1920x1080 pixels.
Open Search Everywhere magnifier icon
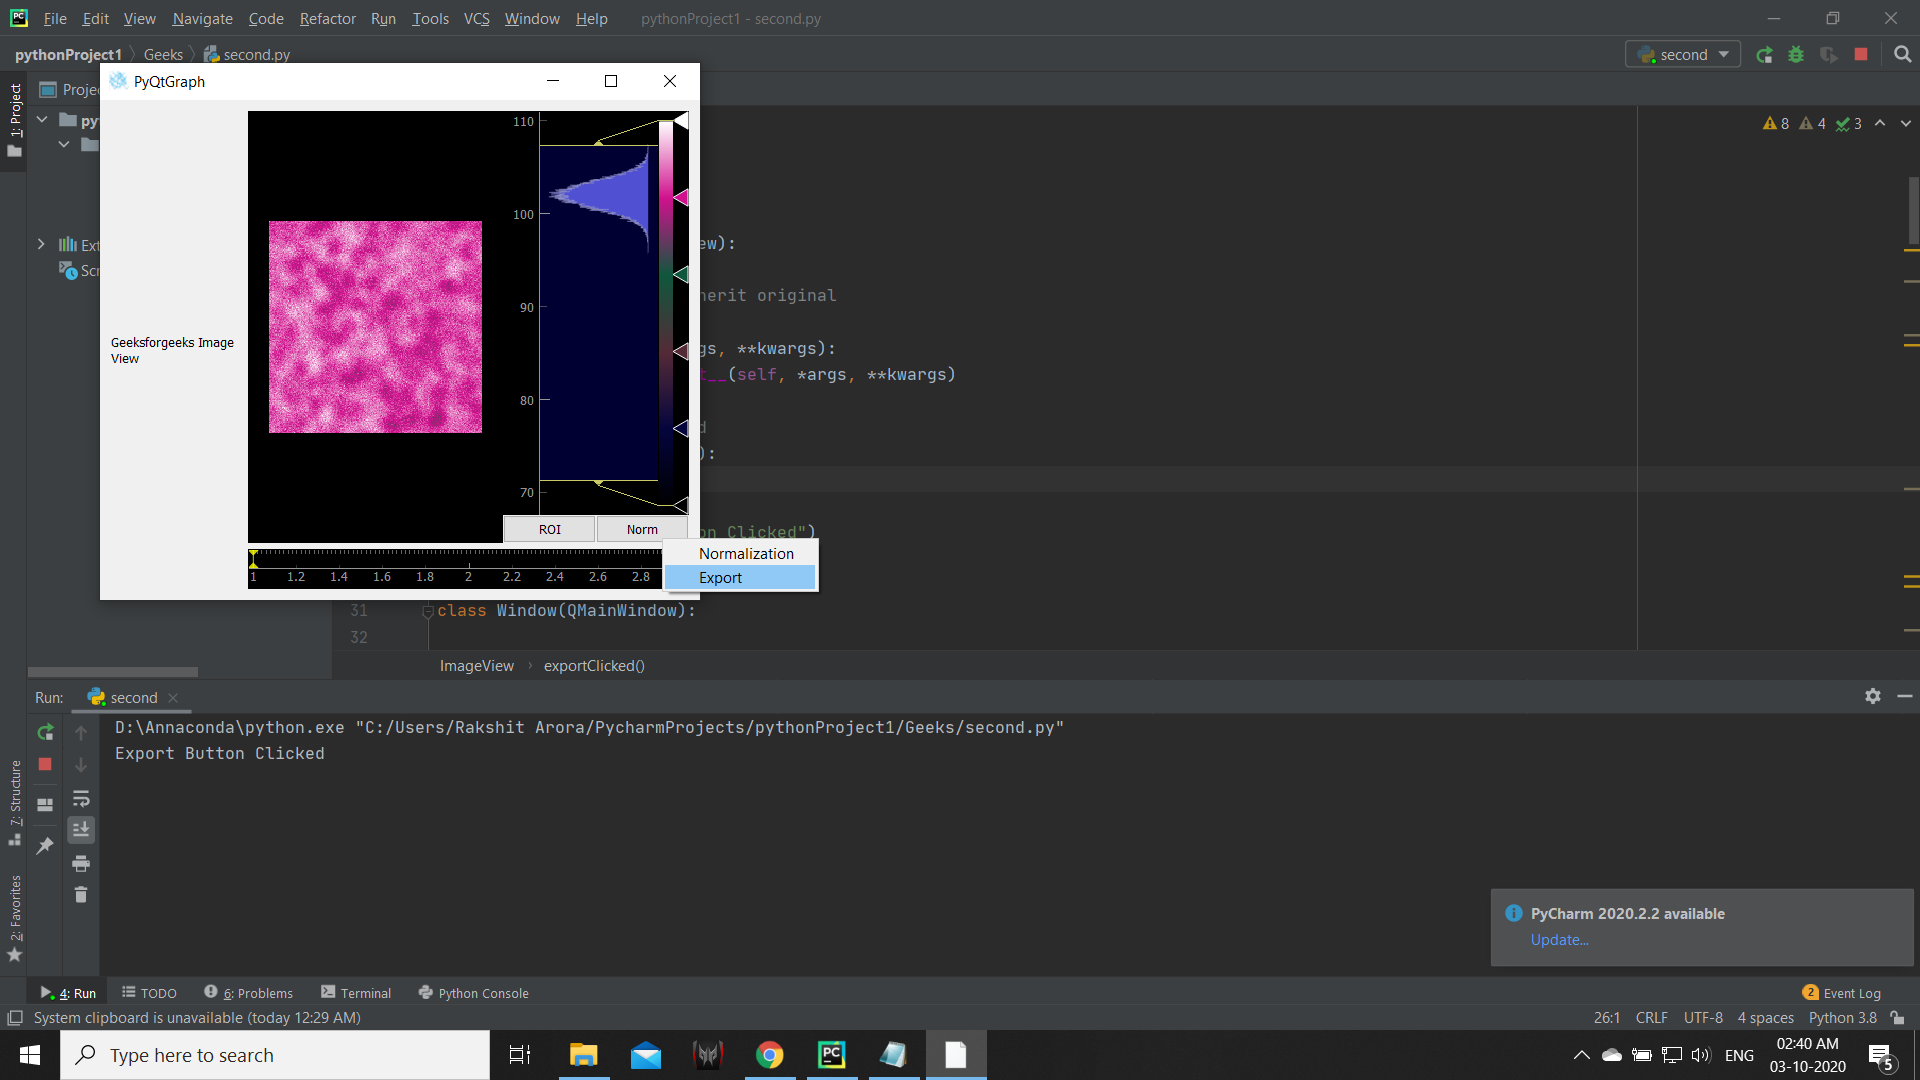1902,55
